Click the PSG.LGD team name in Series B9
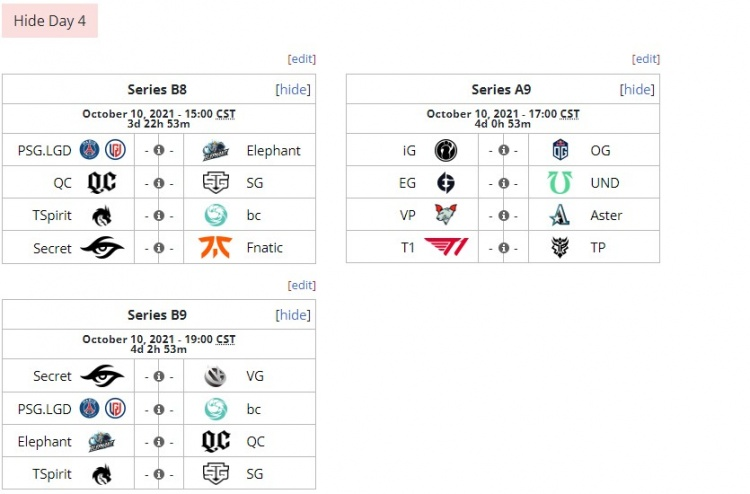The image size is (750, 494). pos(44,409)
